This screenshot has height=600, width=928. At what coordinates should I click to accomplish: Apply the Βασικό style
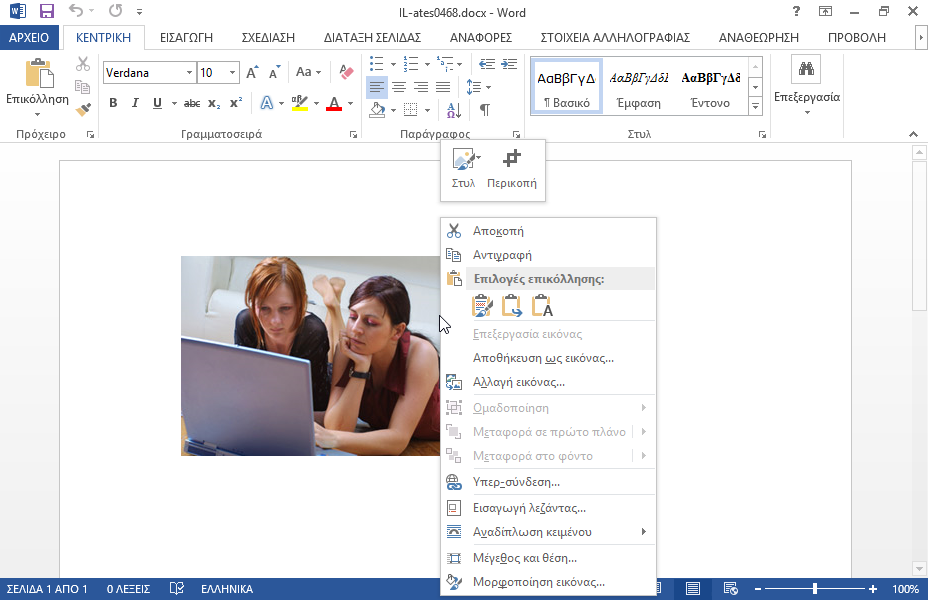[x=566, y=86]
